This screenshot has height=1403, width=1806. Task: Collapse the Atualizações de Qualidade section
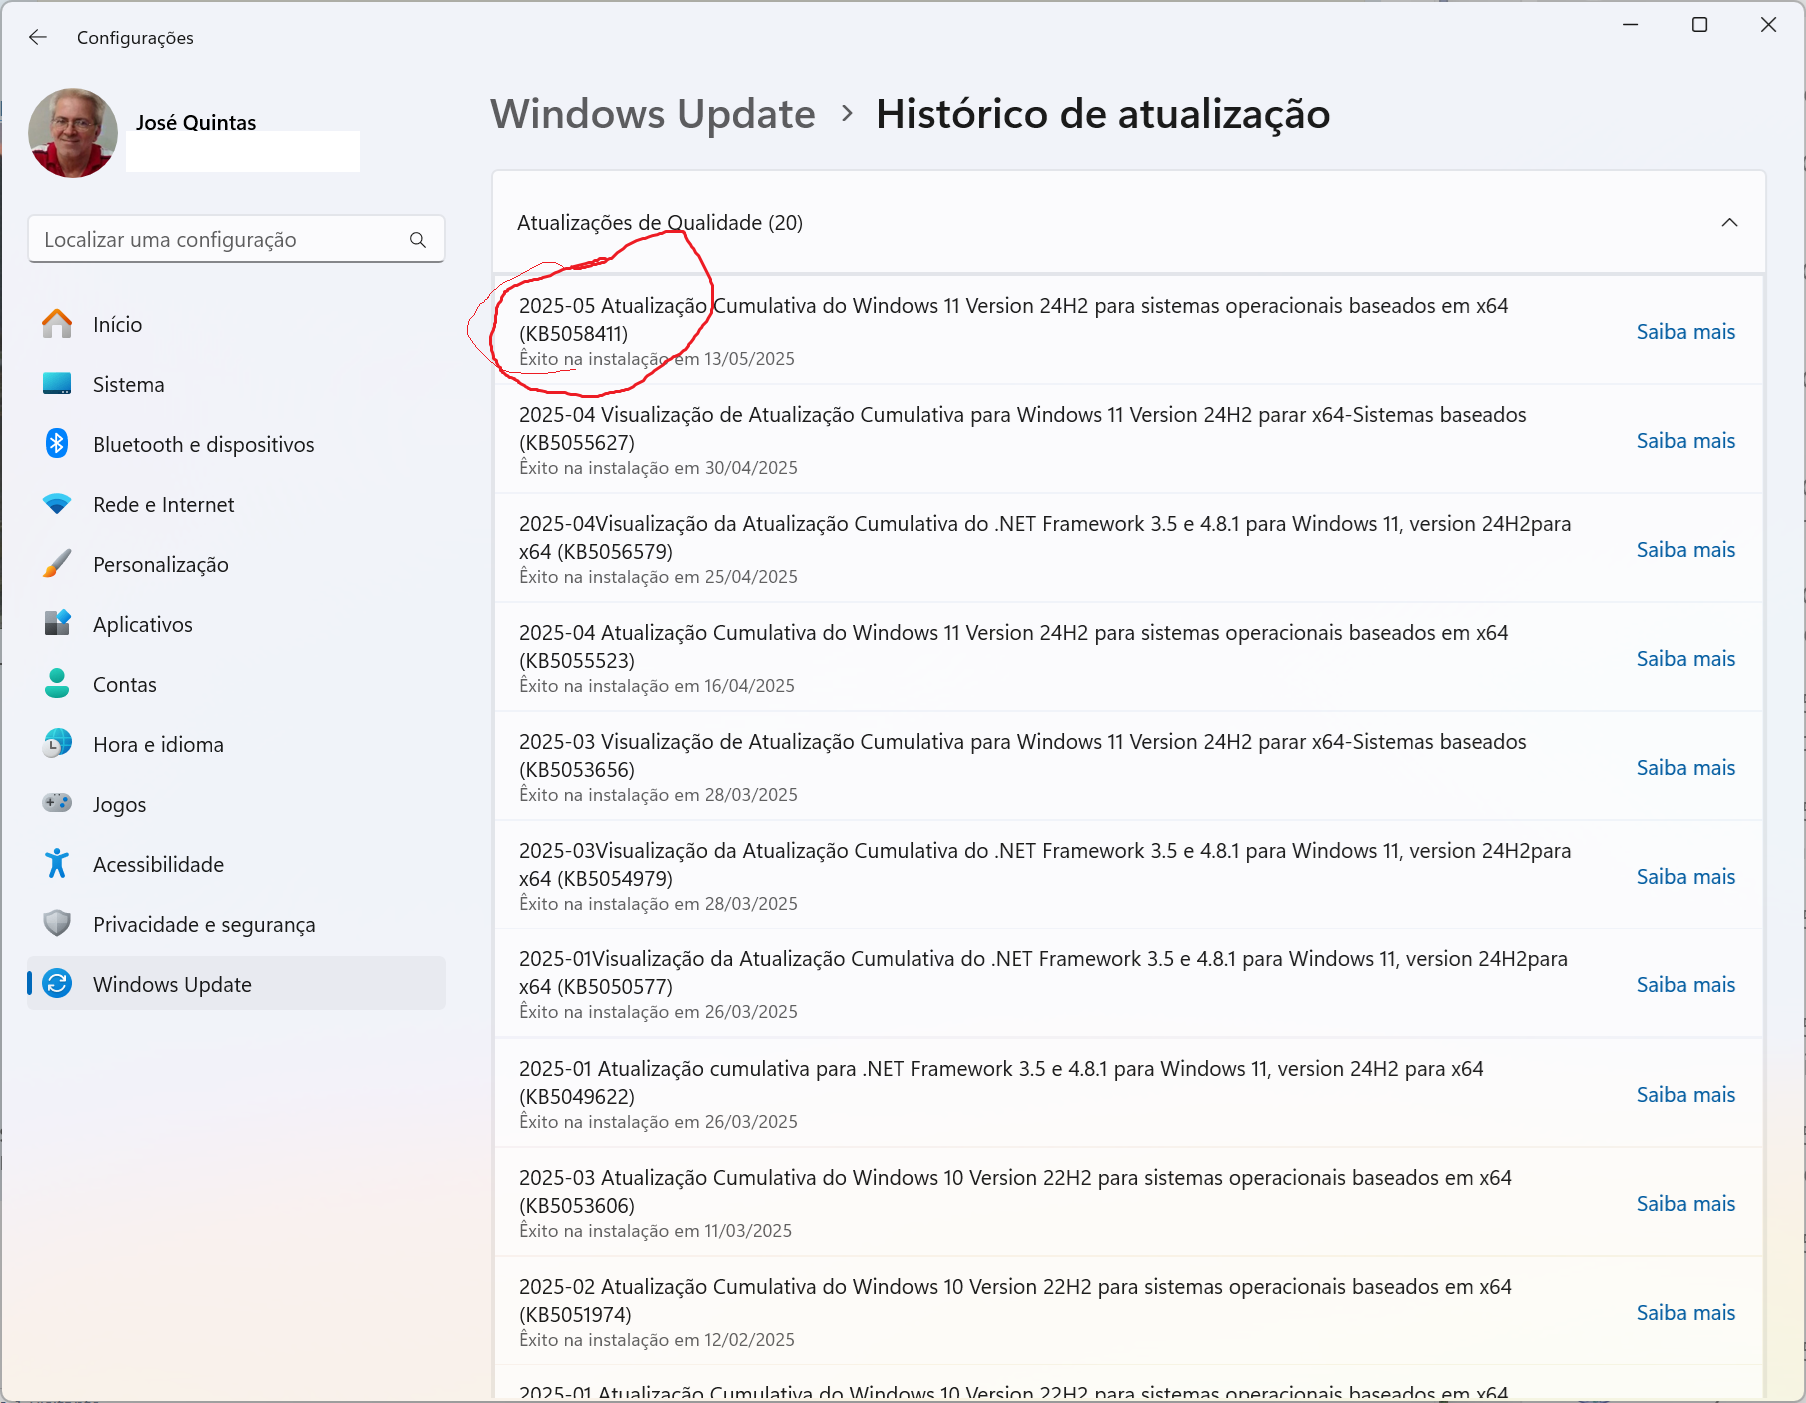coord(1729,223)
